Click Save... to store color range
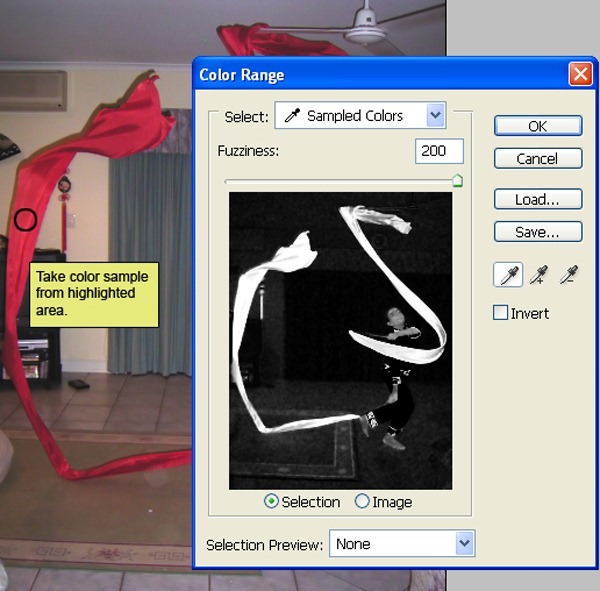600x591 pixels. click(537, 232)
